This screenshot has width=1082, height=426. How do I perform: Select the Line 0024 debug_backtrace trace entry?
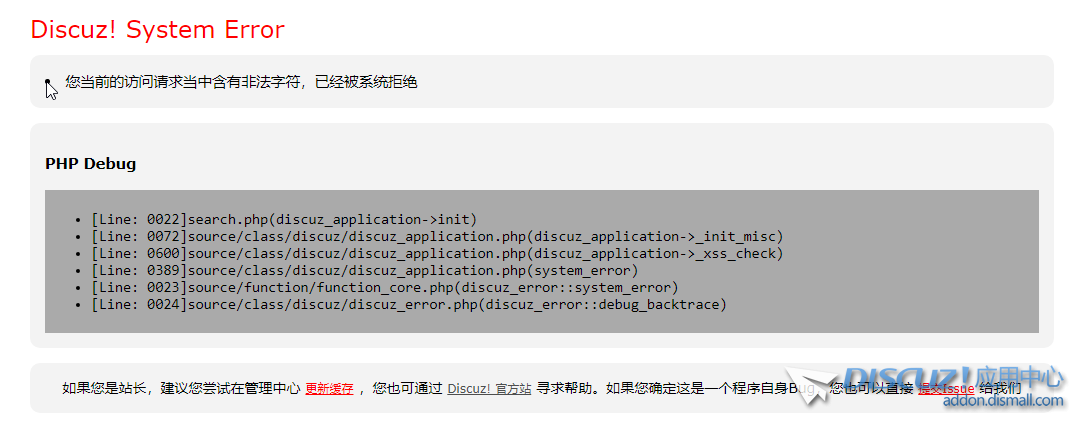click(x=408, y=304)
